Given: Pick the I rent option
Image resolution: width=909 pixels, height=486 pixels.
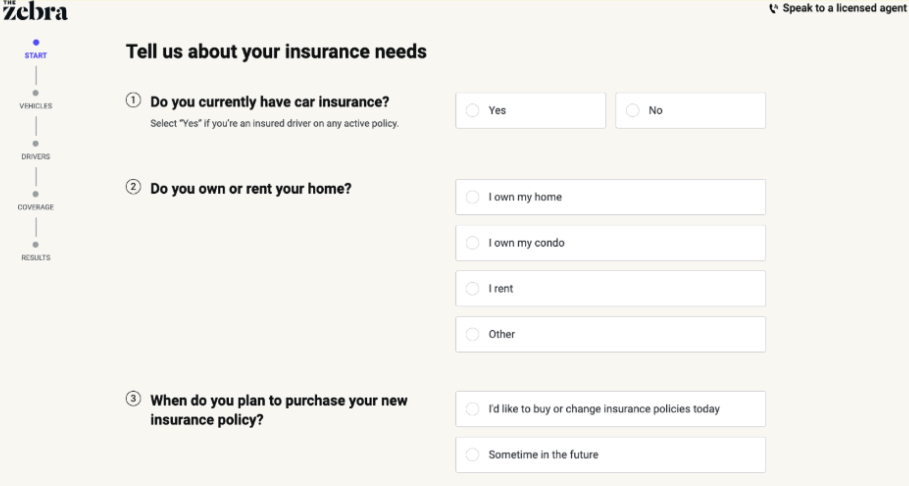Looking at the screenshot, I should pyautogui.click(x=610, y=289).
